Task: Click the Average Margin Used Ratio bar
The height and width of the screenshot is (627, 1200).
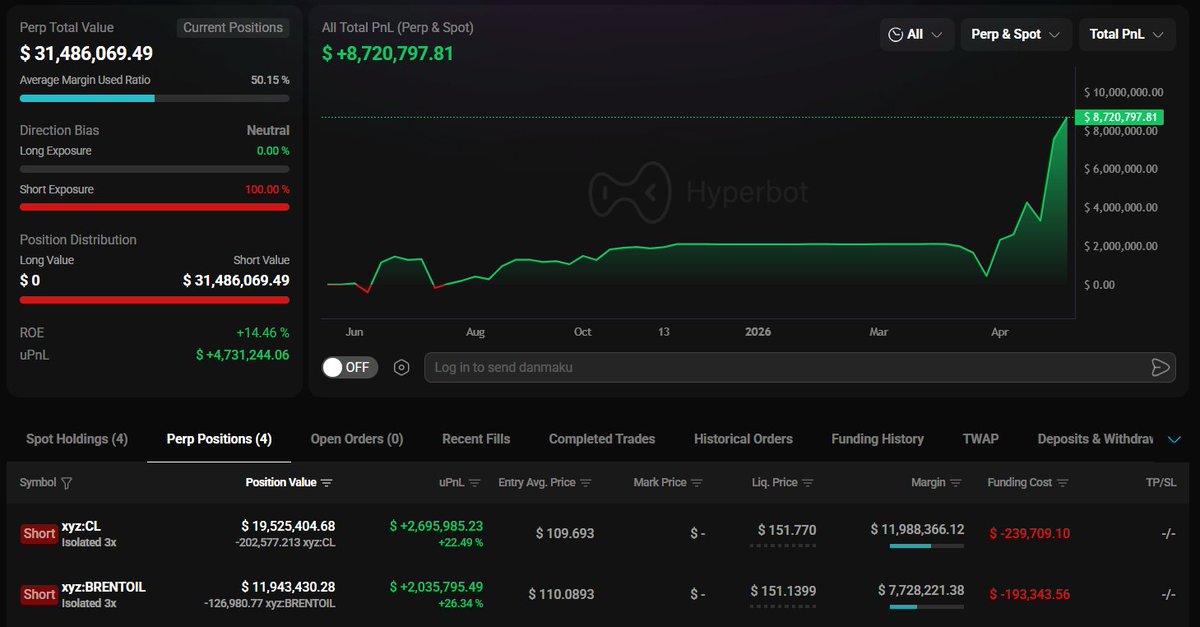Action: point(154,98)
